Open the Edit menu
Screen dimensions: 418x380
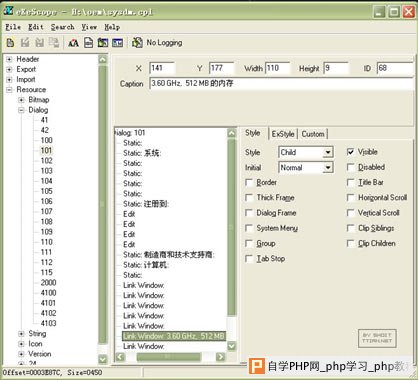pos(36,27)
